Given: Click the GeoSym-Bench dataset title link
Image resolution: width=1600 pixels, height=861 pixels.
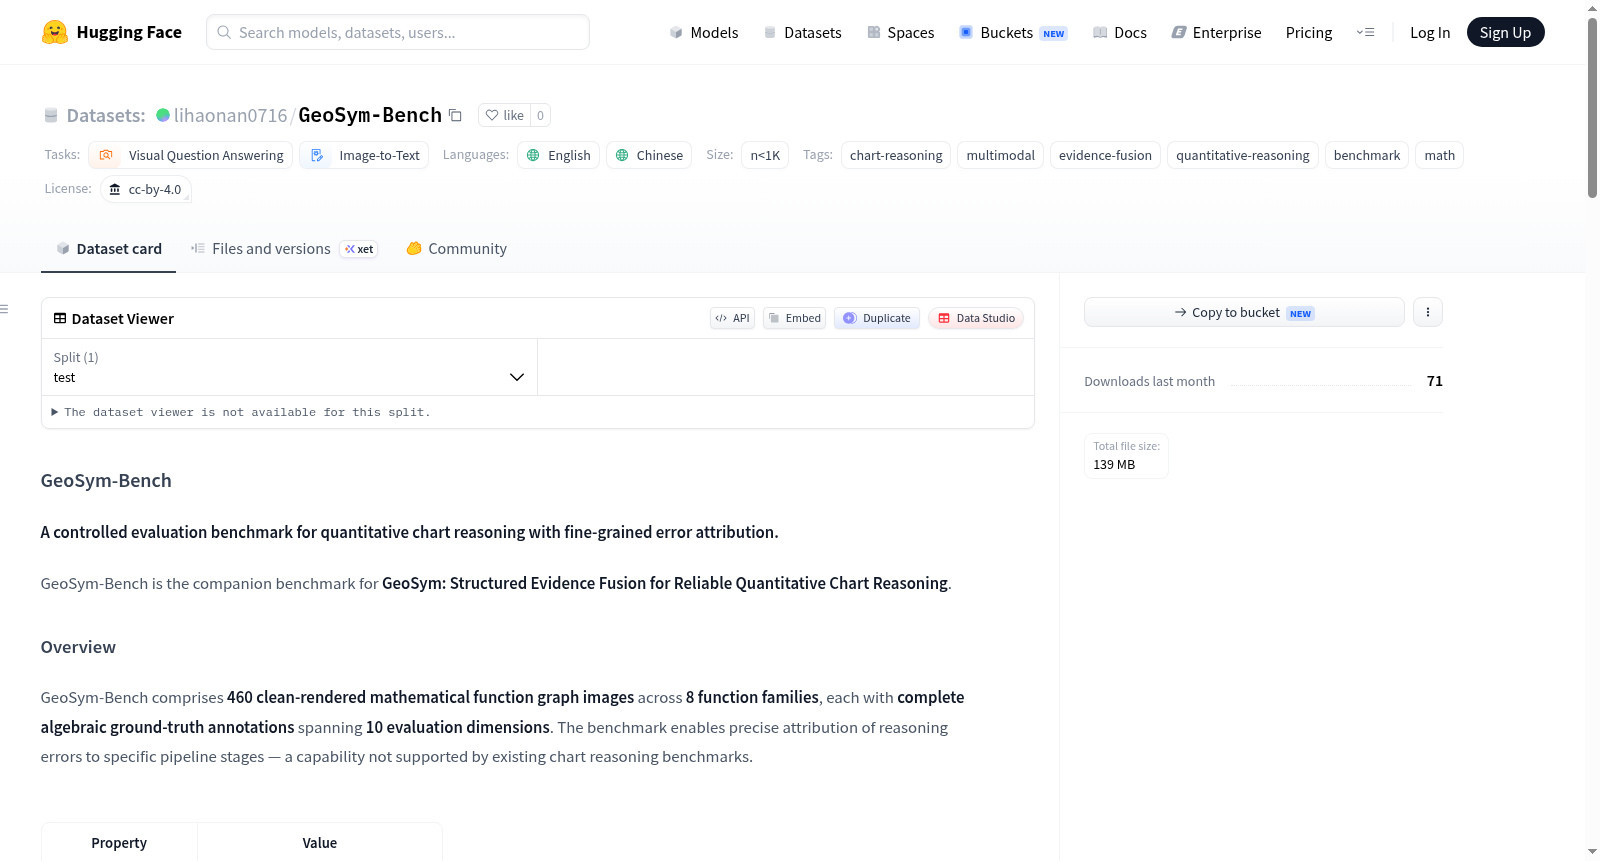Looking at the screenshot, I should [x=370, y=115].
